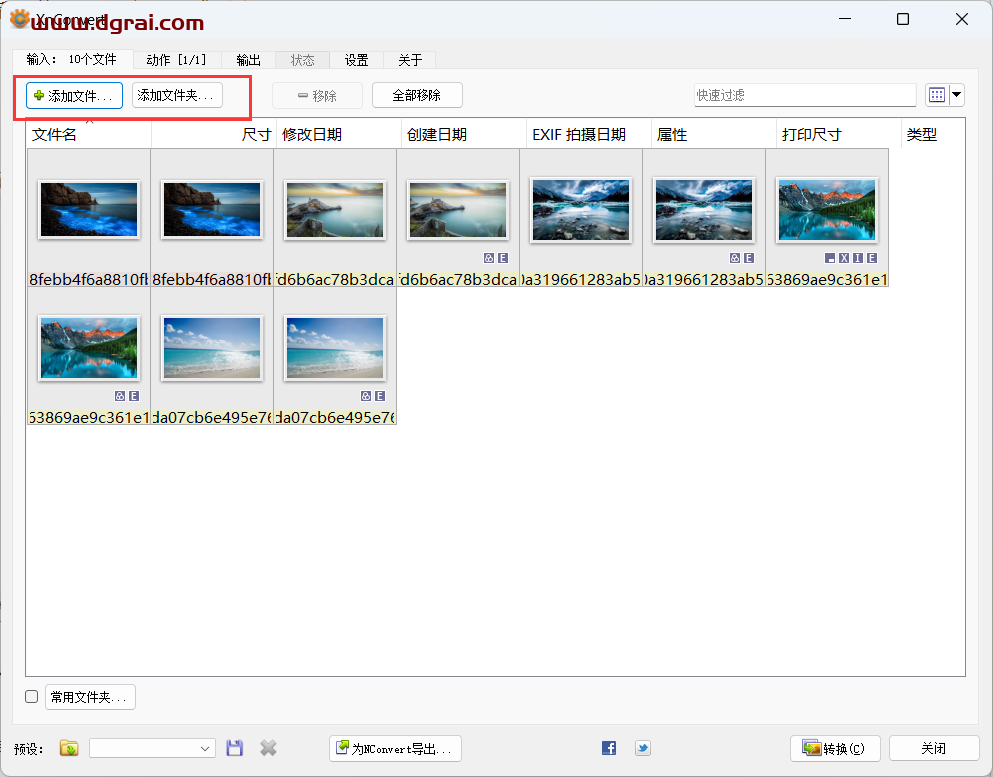Switch to the 输入 tab

72,60
